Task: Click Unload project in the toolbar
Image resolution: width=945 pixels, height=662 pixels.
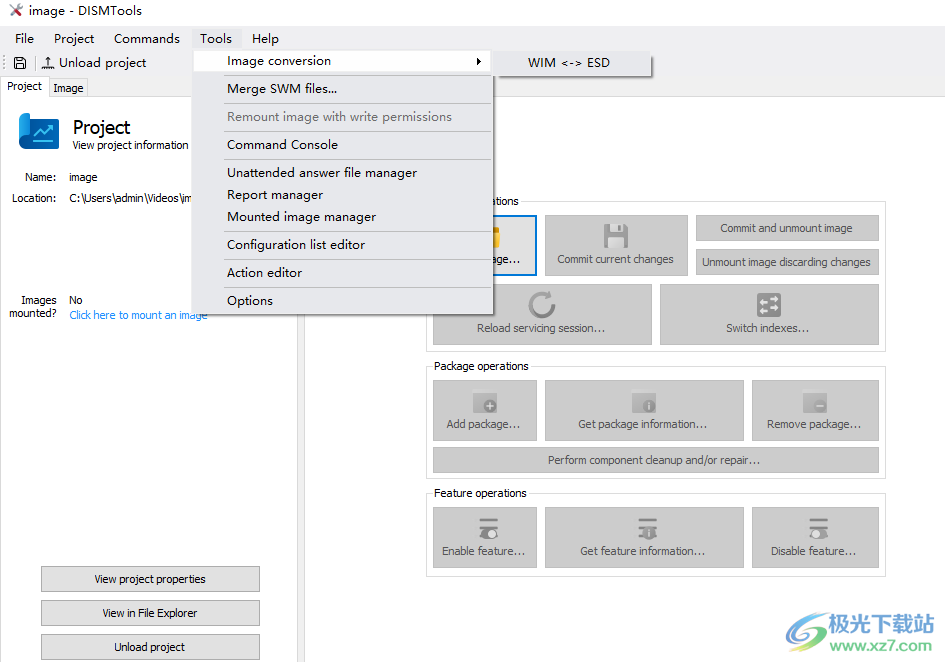Action: point(94,63)
